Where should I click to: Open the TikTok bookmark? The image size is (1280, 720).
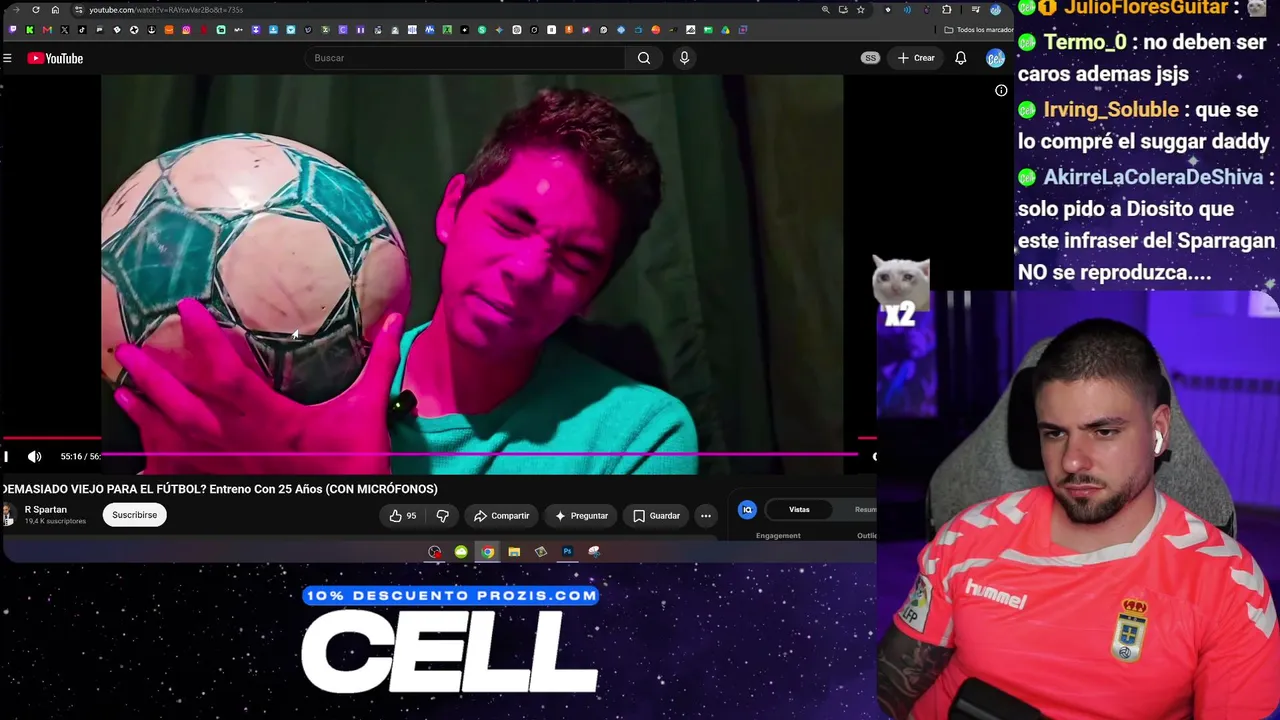coord(82,30)
